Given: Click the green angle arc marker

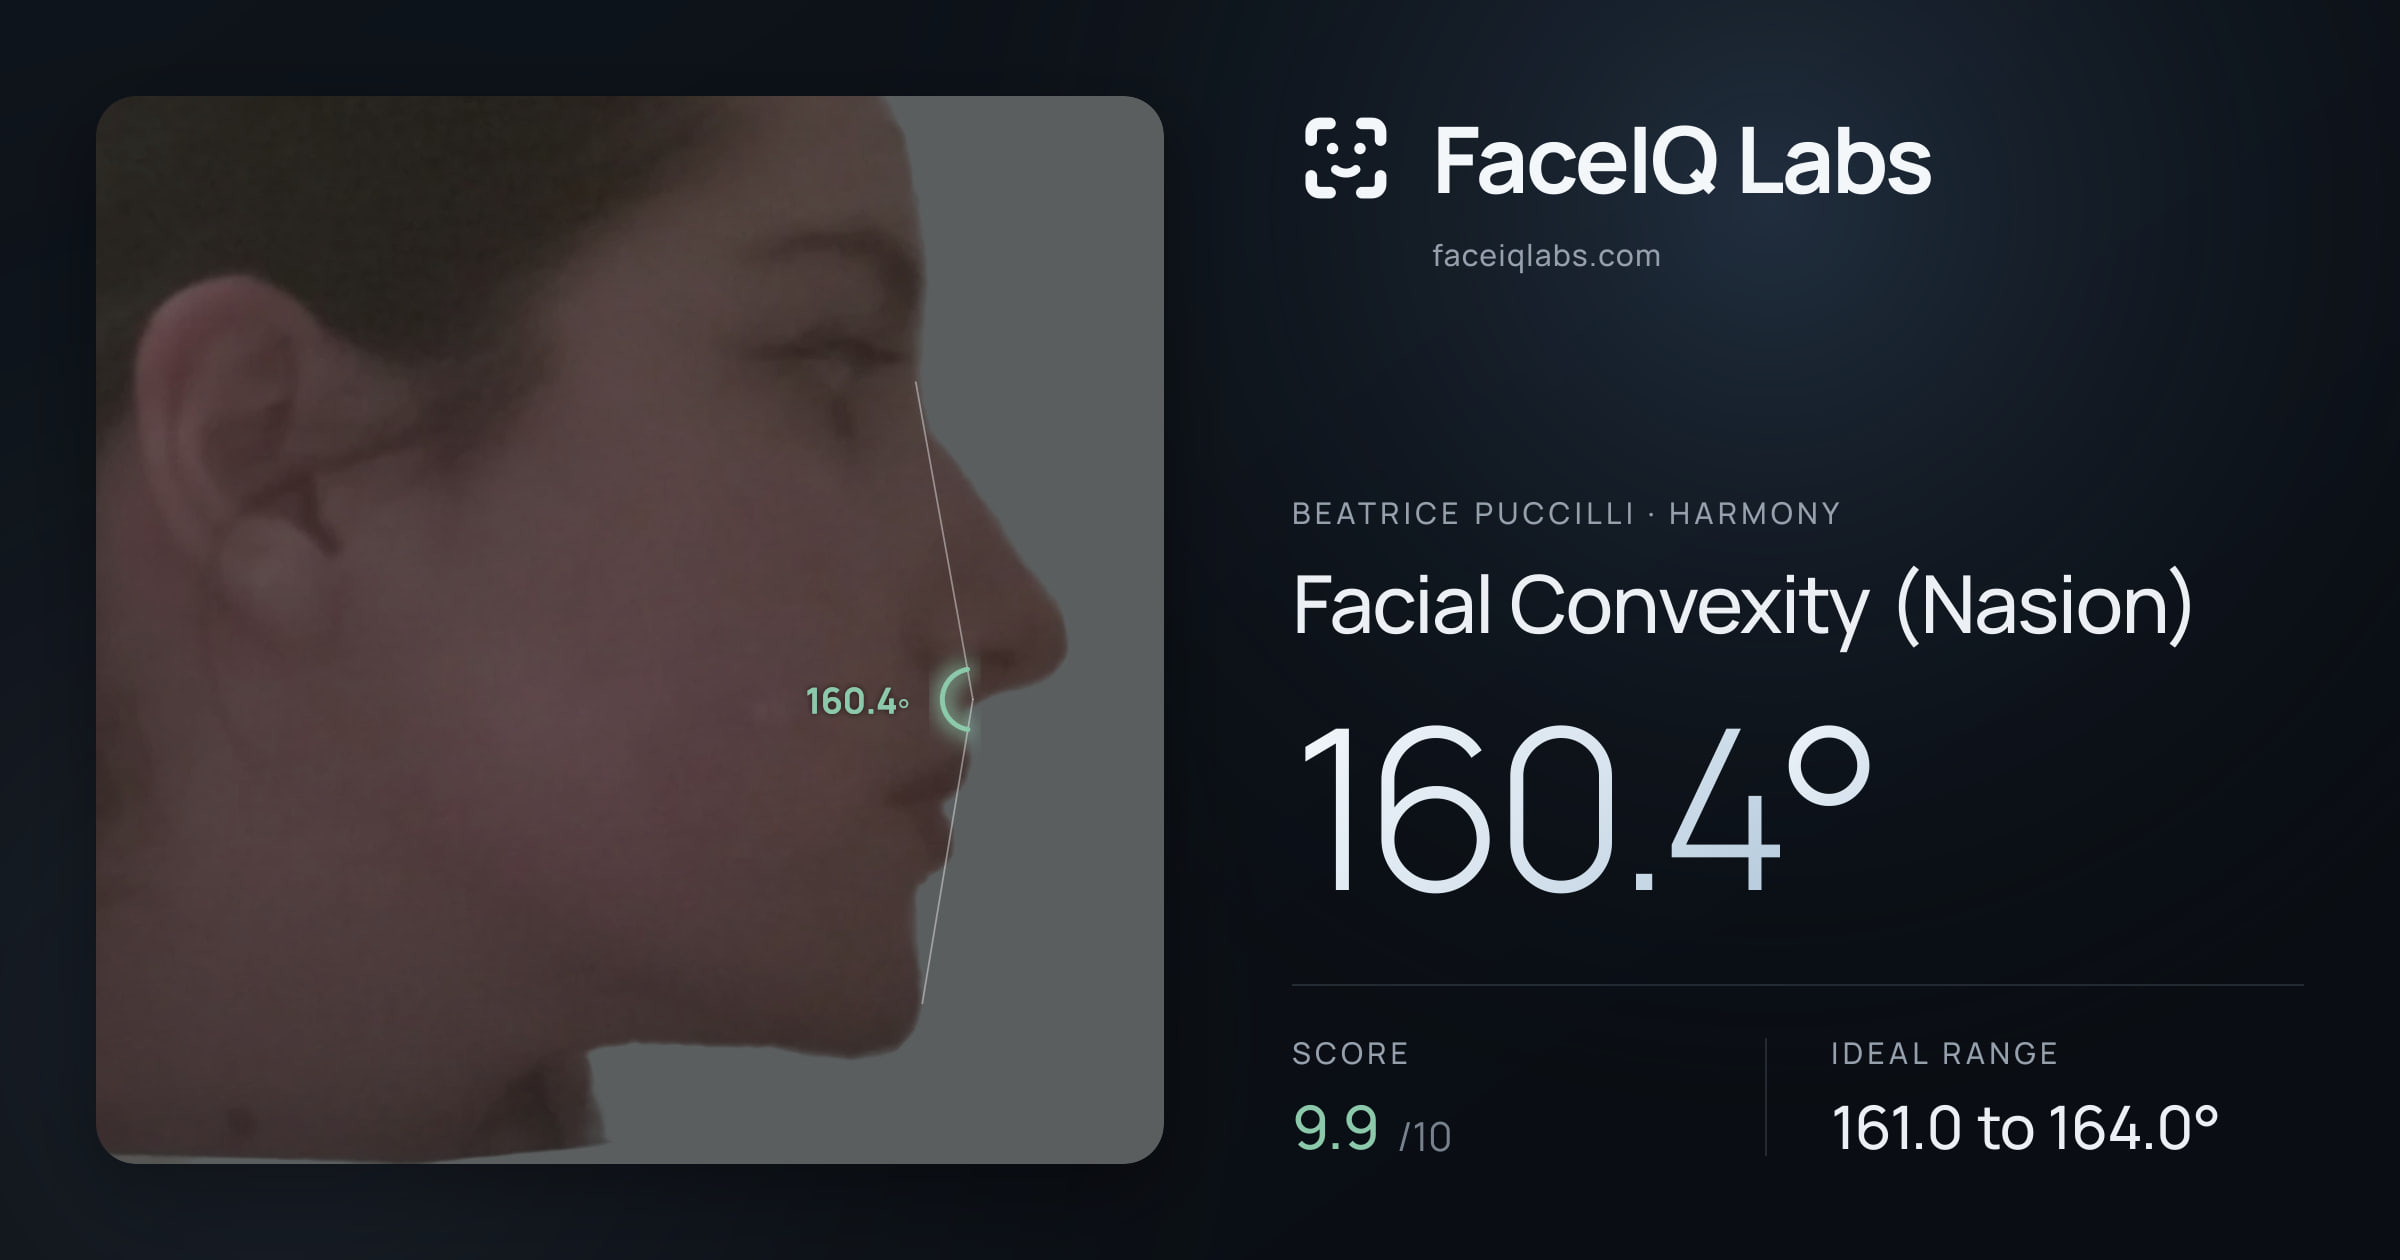Looking at the screenshot, I should pos(957,699).
